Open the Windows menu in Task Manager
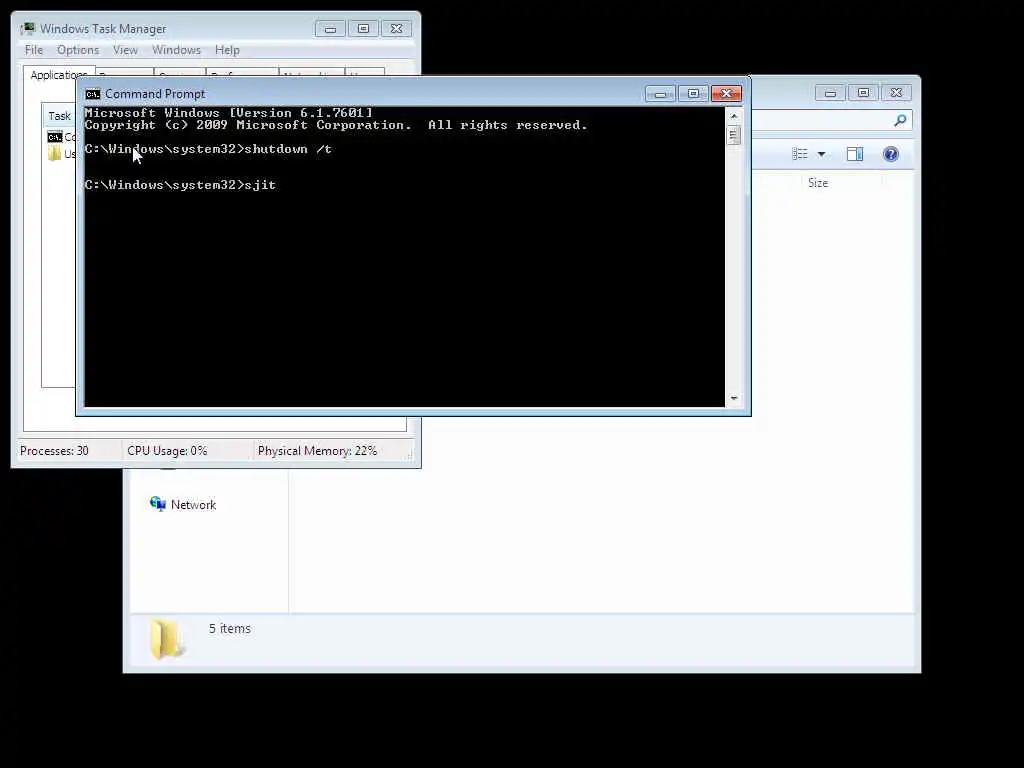Screen dimensions: 1024x768 coord(176,50)
